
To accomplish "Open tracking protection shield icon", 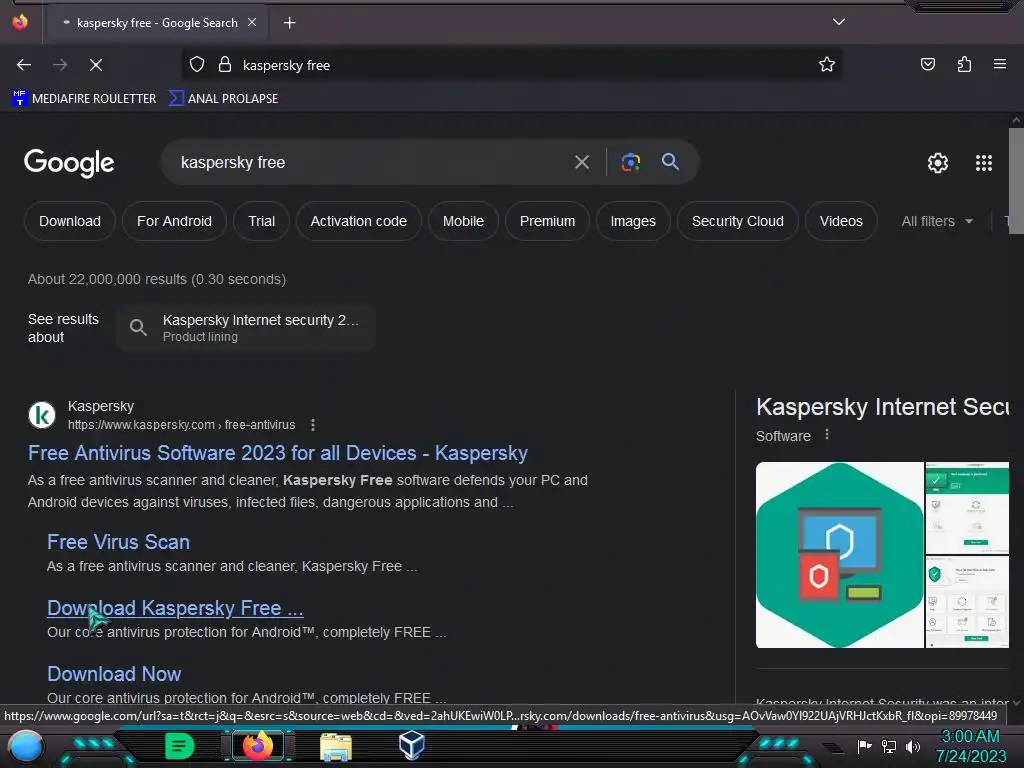I will pos(197,65).
